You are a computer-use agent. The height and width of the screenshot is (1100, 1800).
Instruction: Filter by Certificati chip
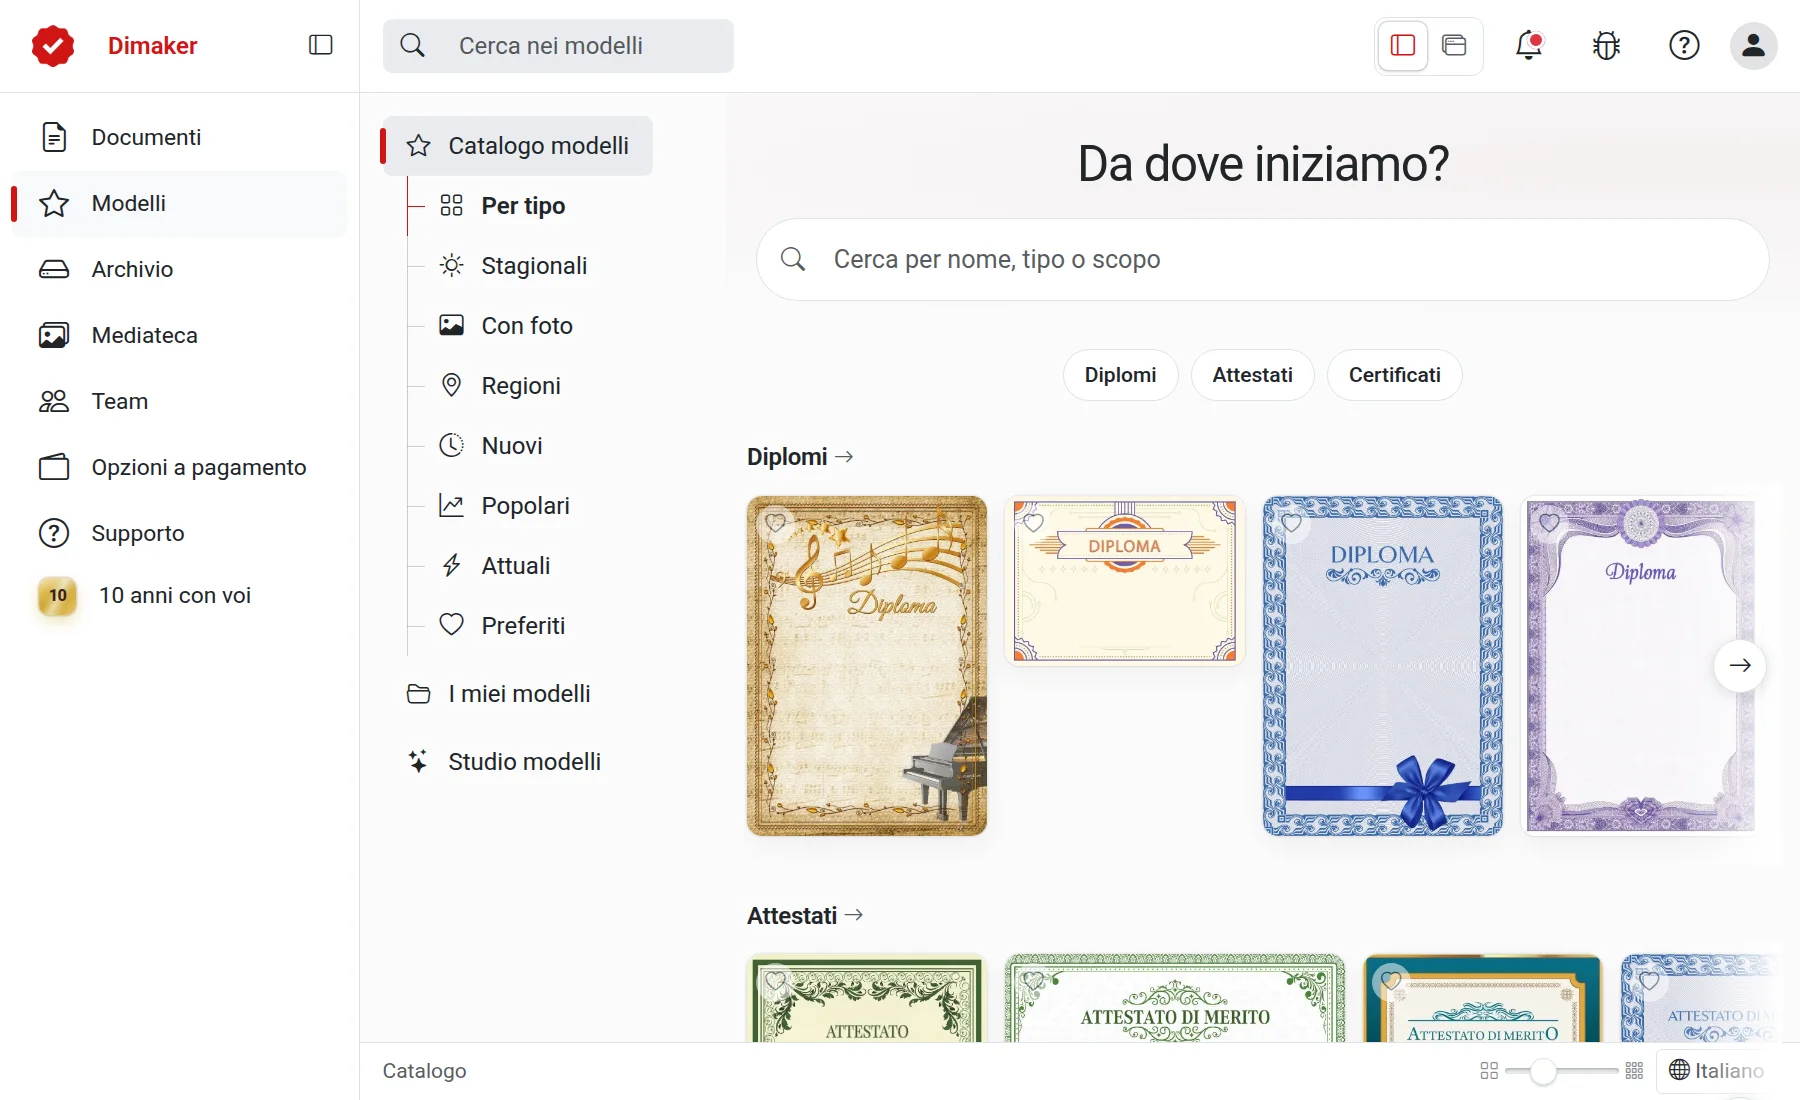coord(1394,375)
